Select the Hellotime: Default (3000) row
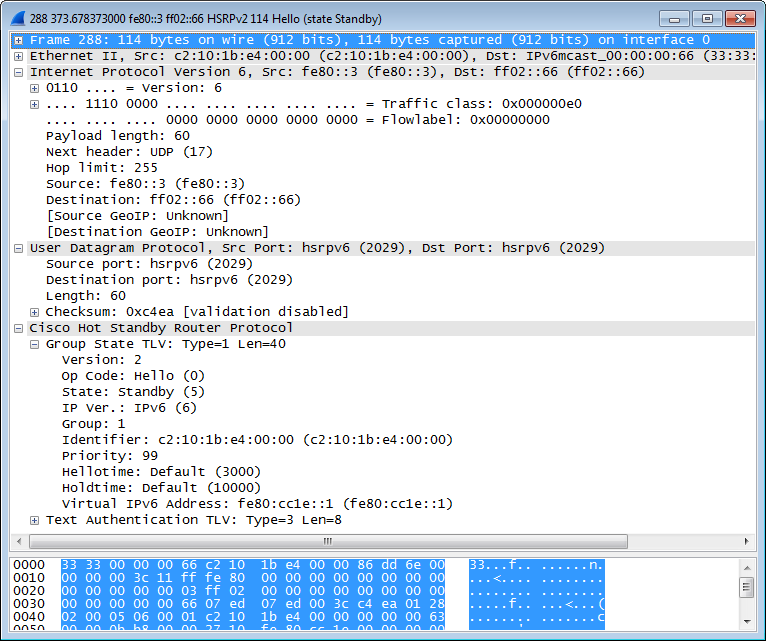 (x=161, y=472)
